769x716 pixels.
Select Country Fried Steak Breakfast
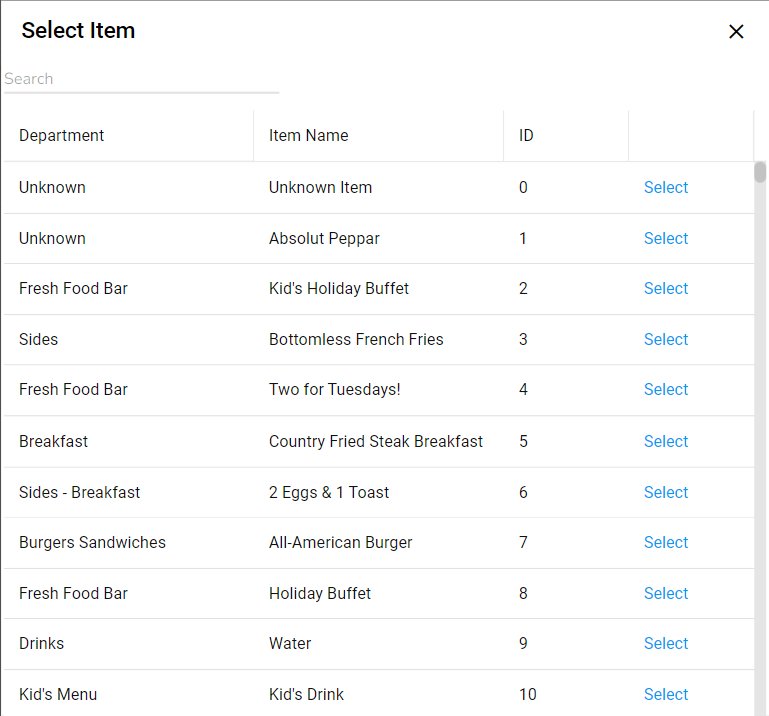point(666,442)
